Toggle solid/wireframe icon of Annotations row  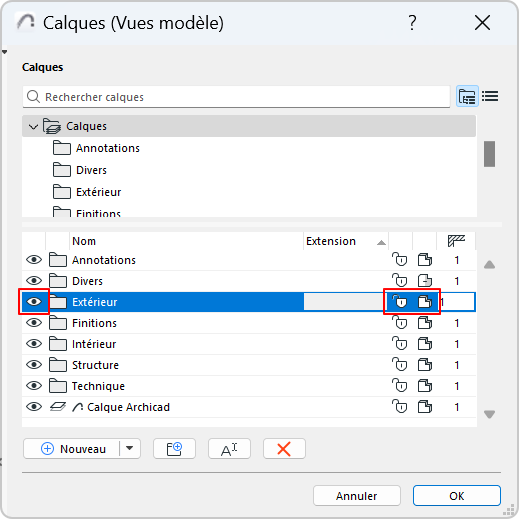coord(425,260)
